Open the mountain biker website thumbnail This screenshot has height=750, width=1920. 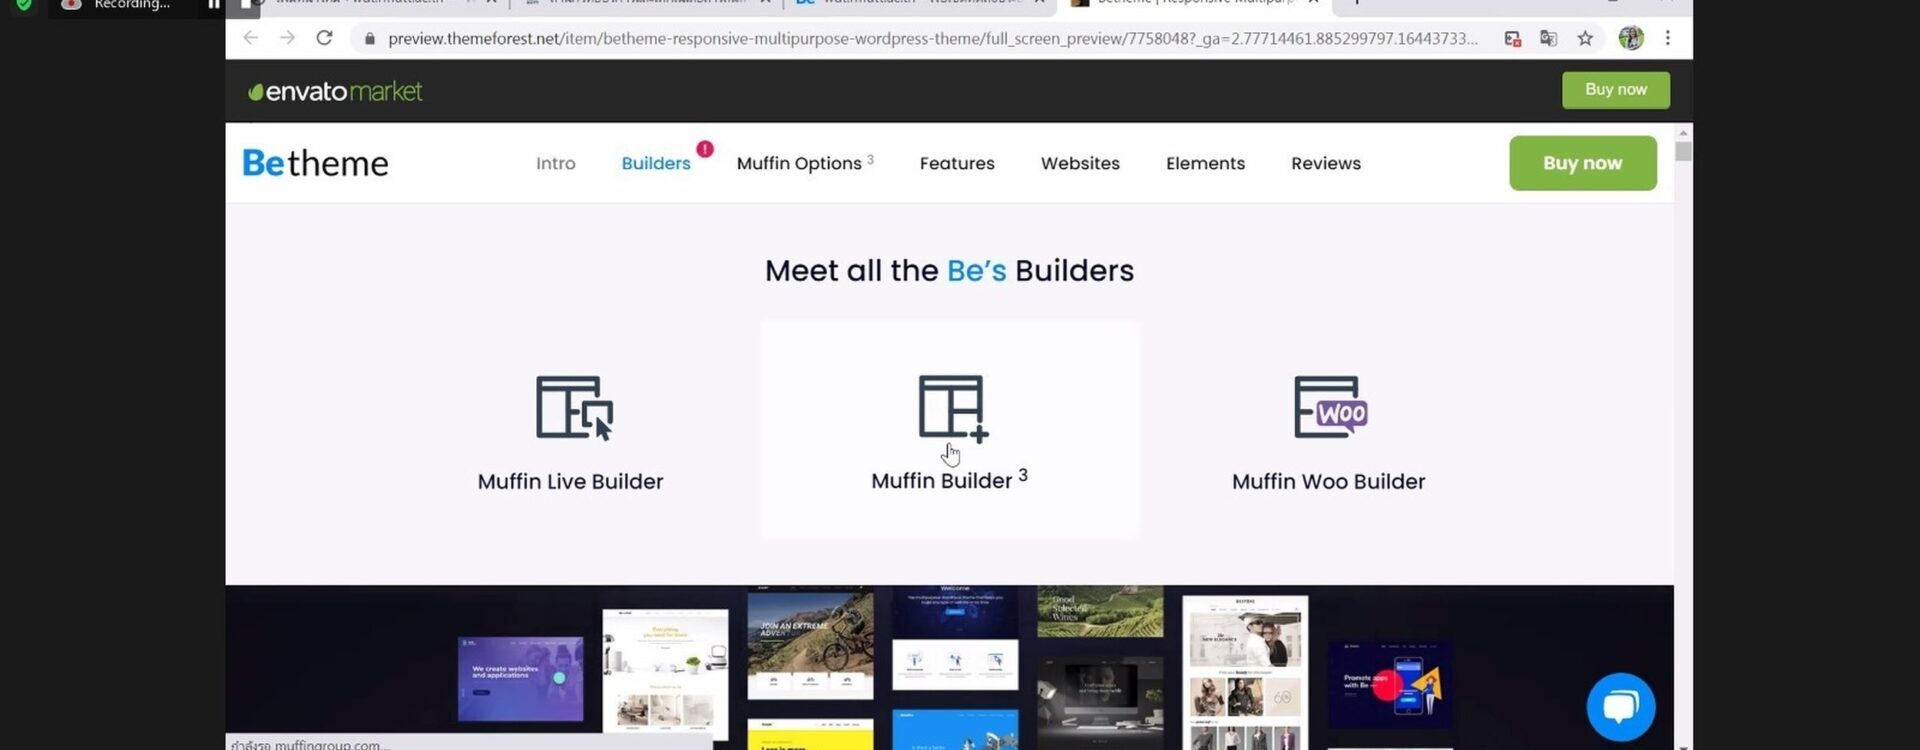tap(810, 645)
